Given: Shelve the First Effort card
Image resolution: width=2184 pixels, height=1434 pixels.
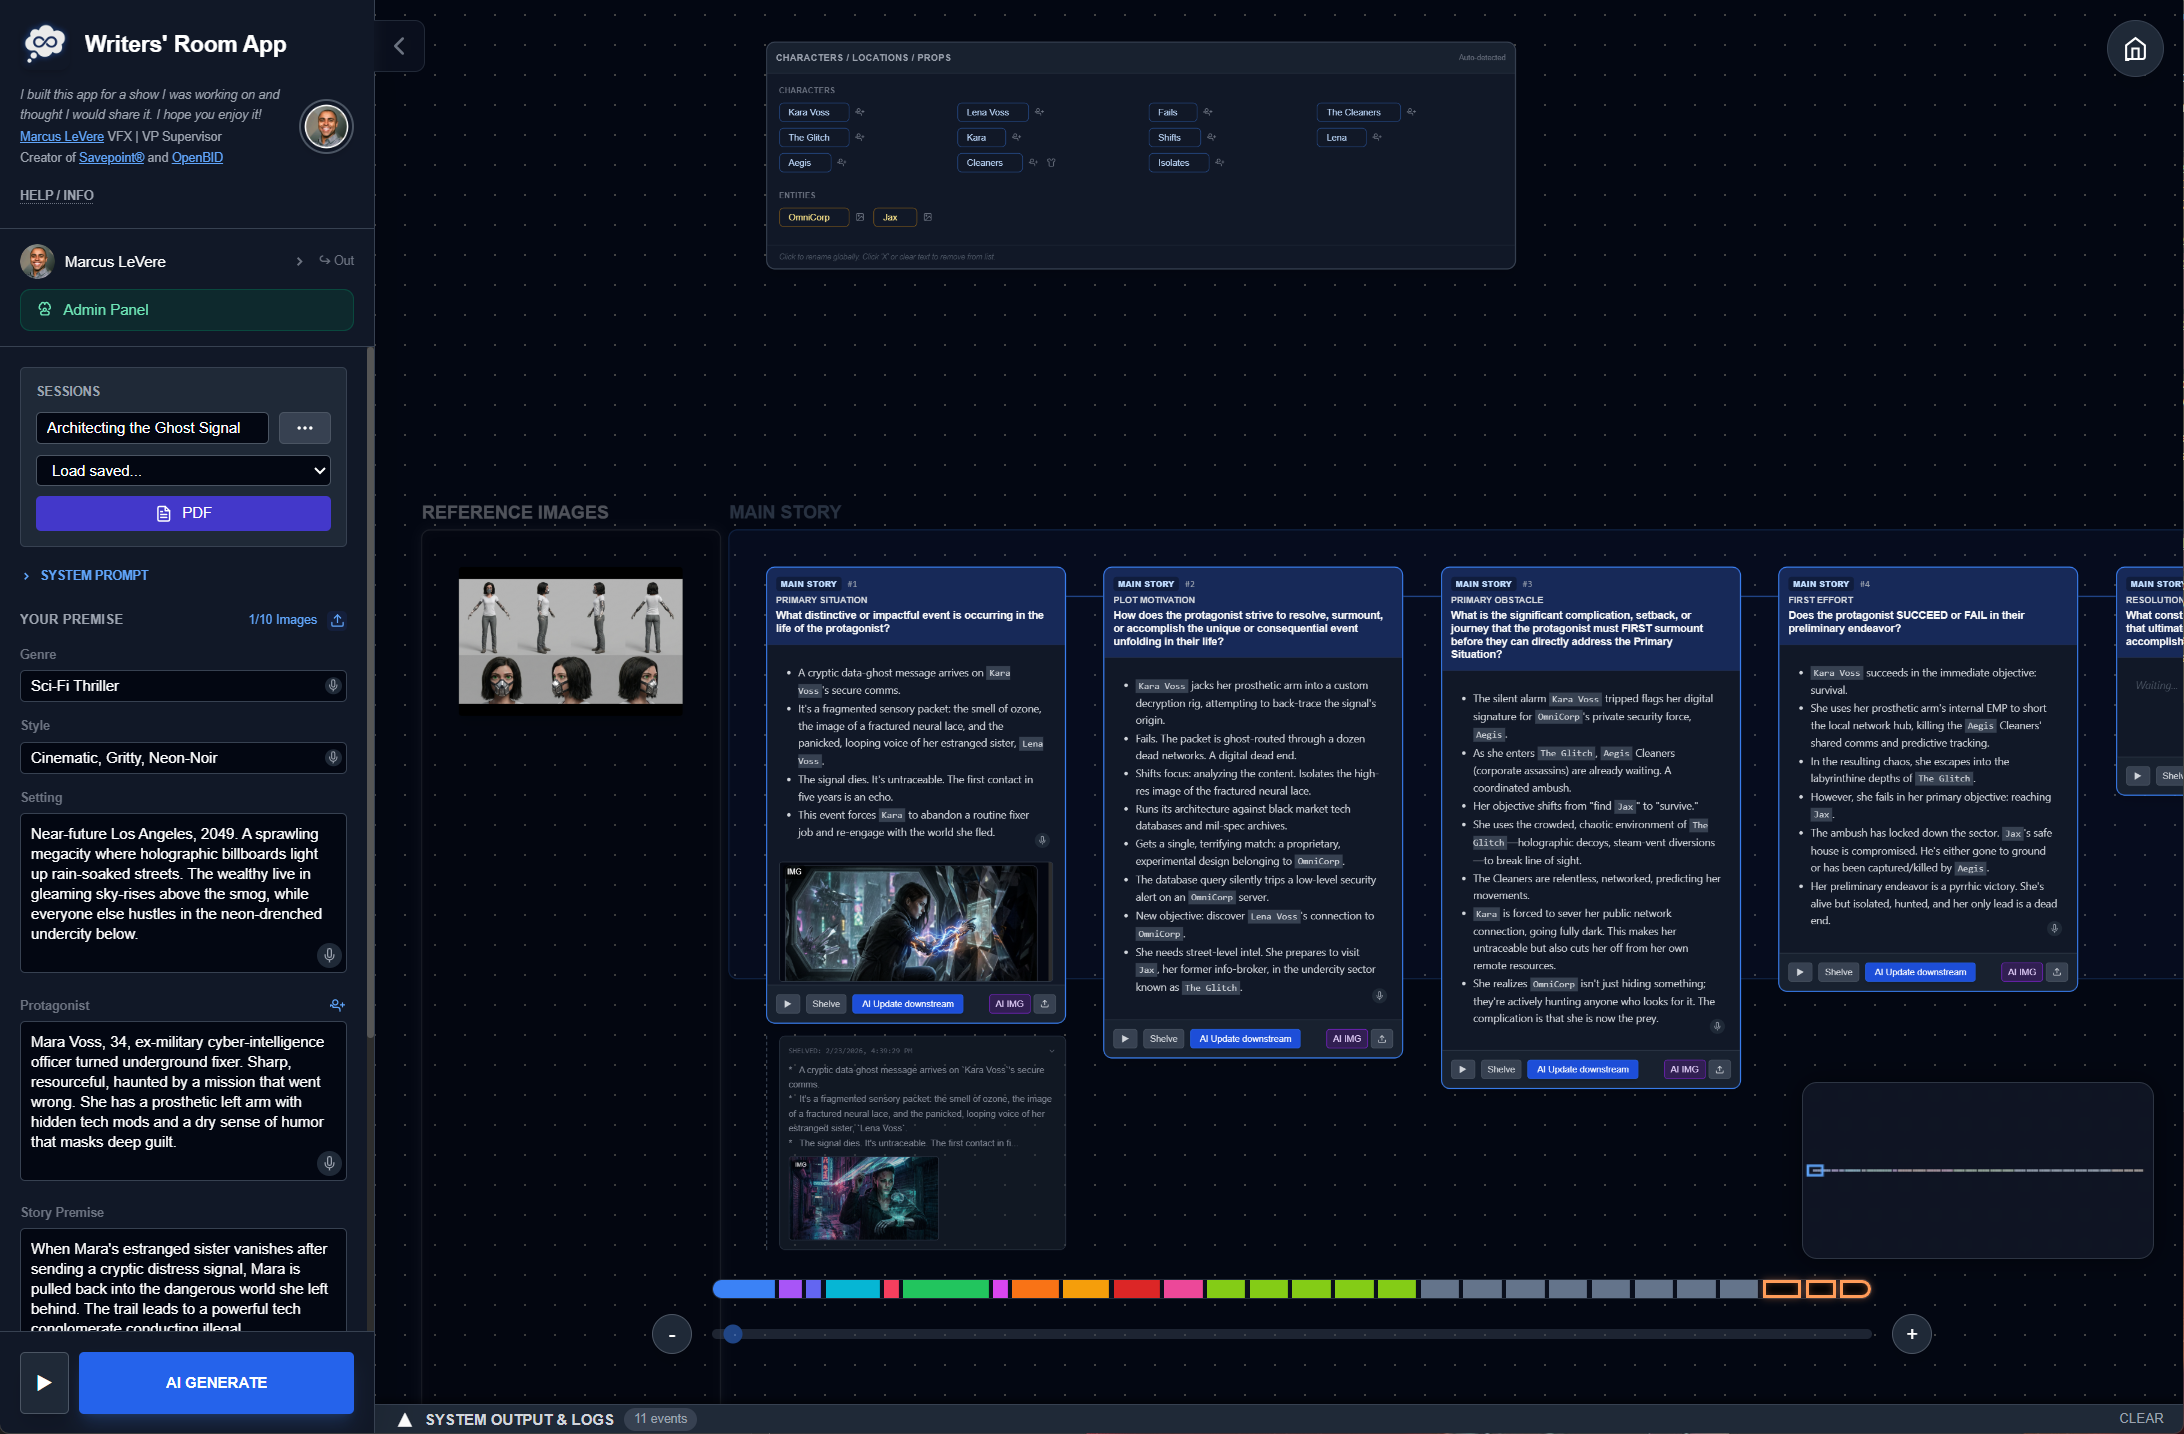Looking at the screenshot, I should pos(1838,971).
